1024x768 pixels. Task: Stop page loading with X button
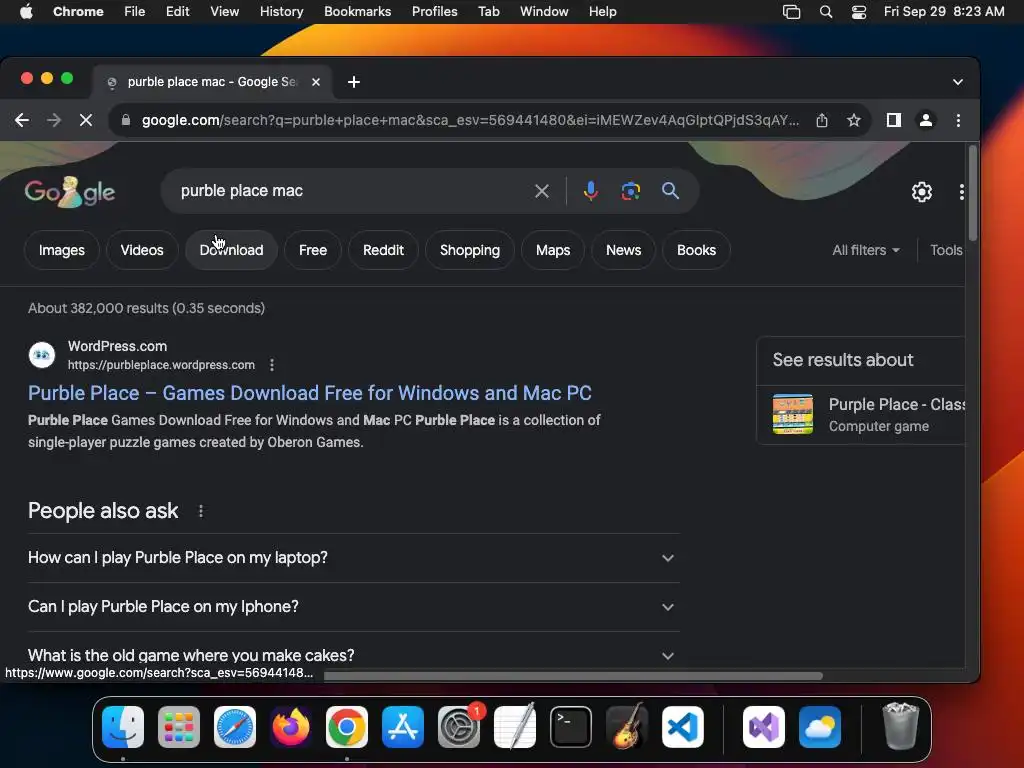point(86,120)
